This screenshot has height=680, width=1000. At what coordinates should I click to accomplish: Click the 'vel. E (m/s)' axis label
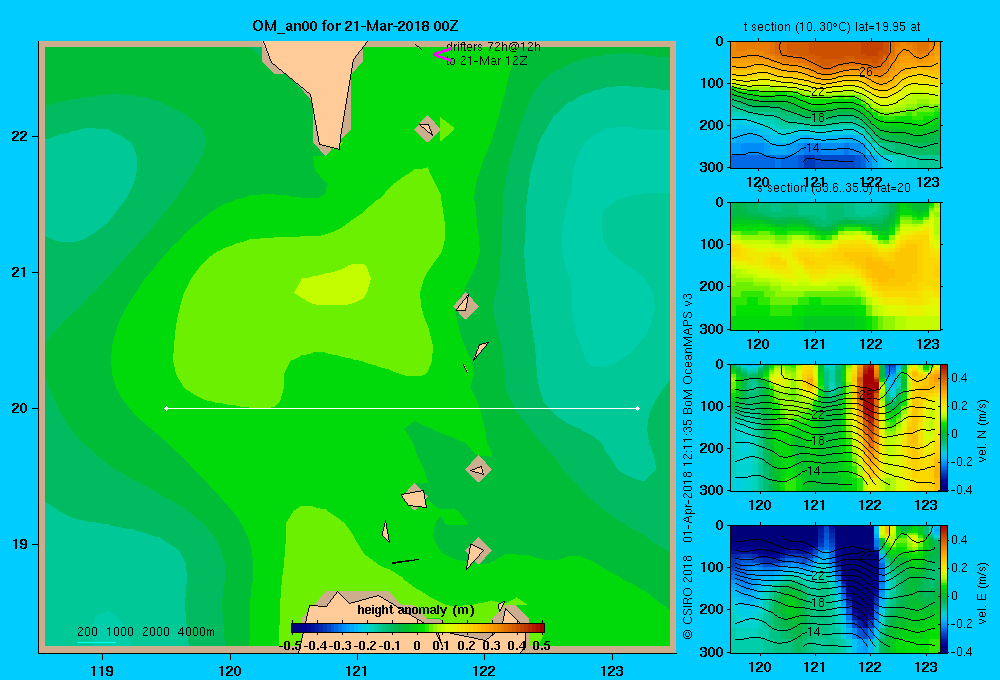983,593
